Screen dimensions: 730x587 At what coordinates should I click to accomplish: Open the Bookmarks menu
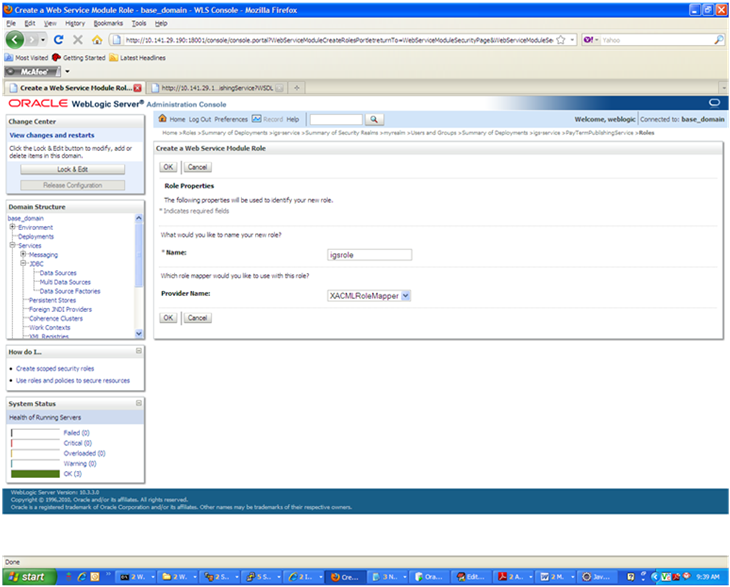click(108, 23)
